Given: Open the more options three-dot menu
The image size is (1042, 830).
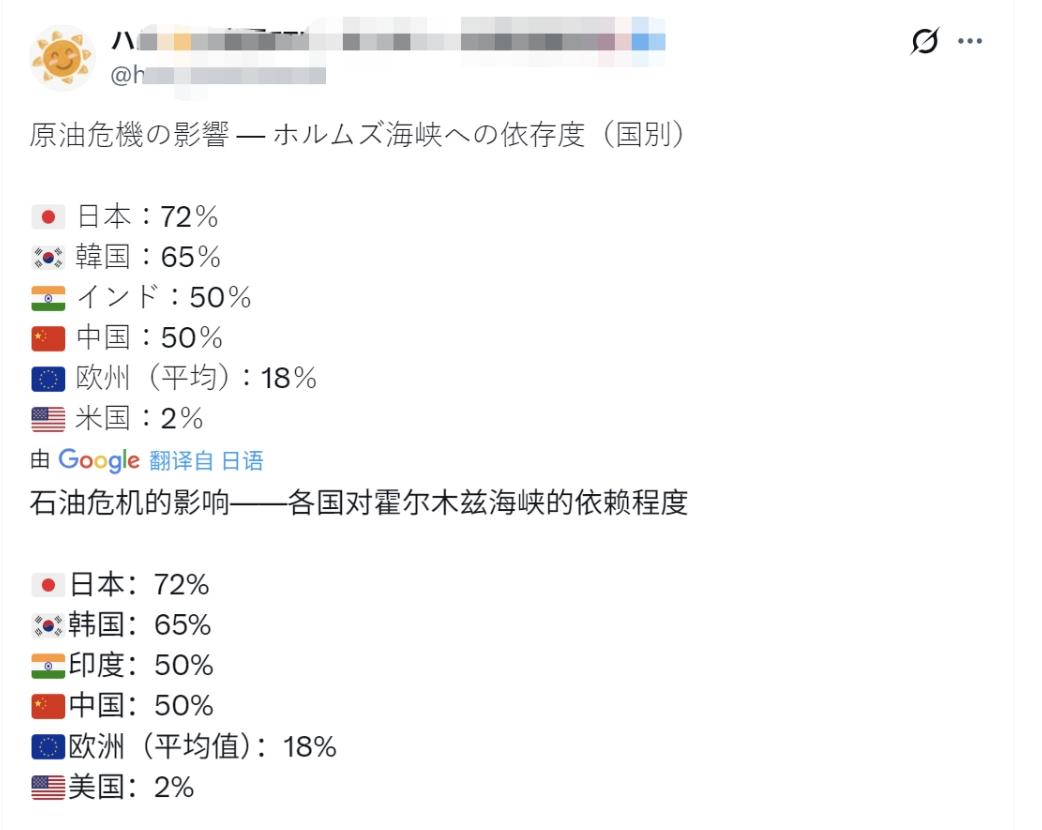Looking at the screenshot, I should click(969, 42).
